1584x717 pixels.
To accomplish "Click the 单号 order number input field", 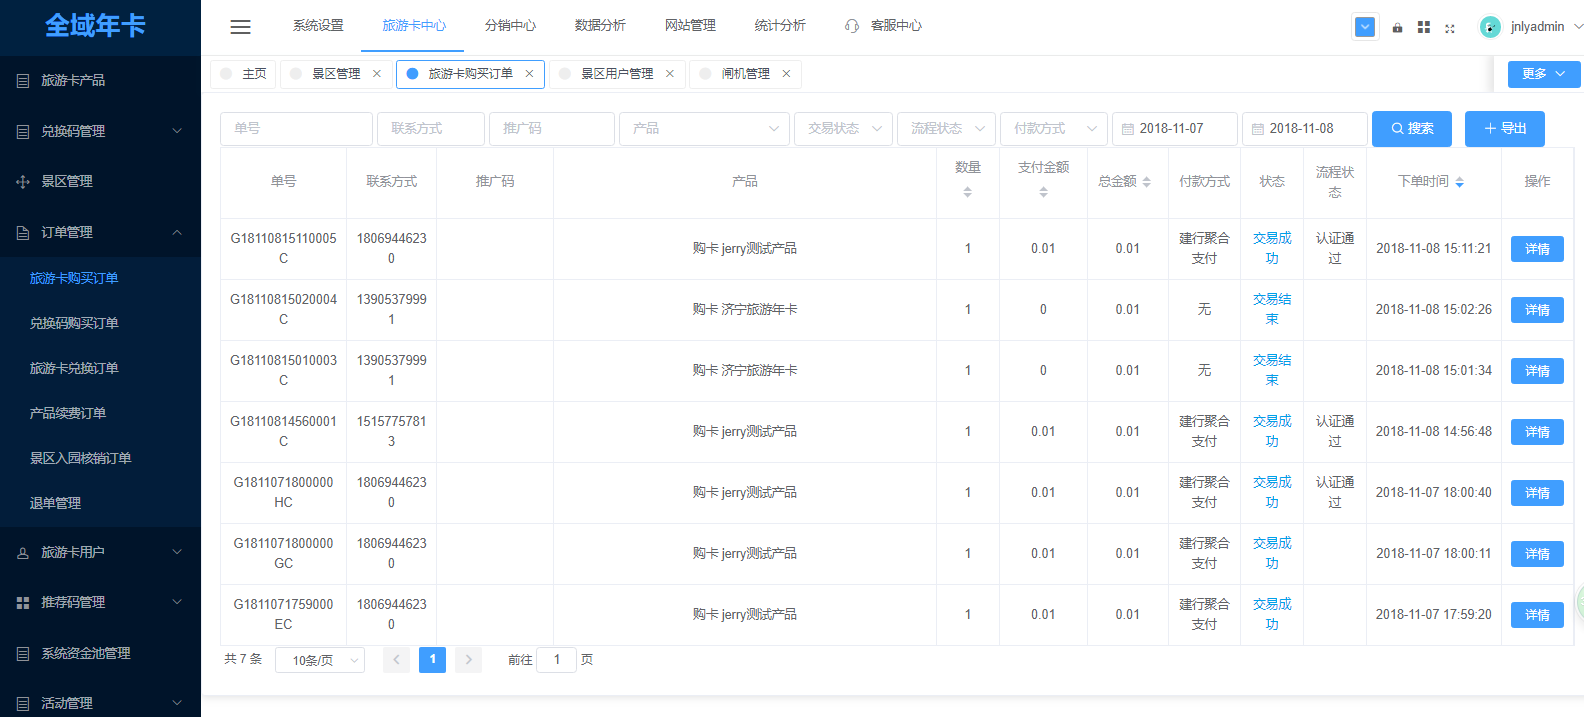I will tap(296, 129).
